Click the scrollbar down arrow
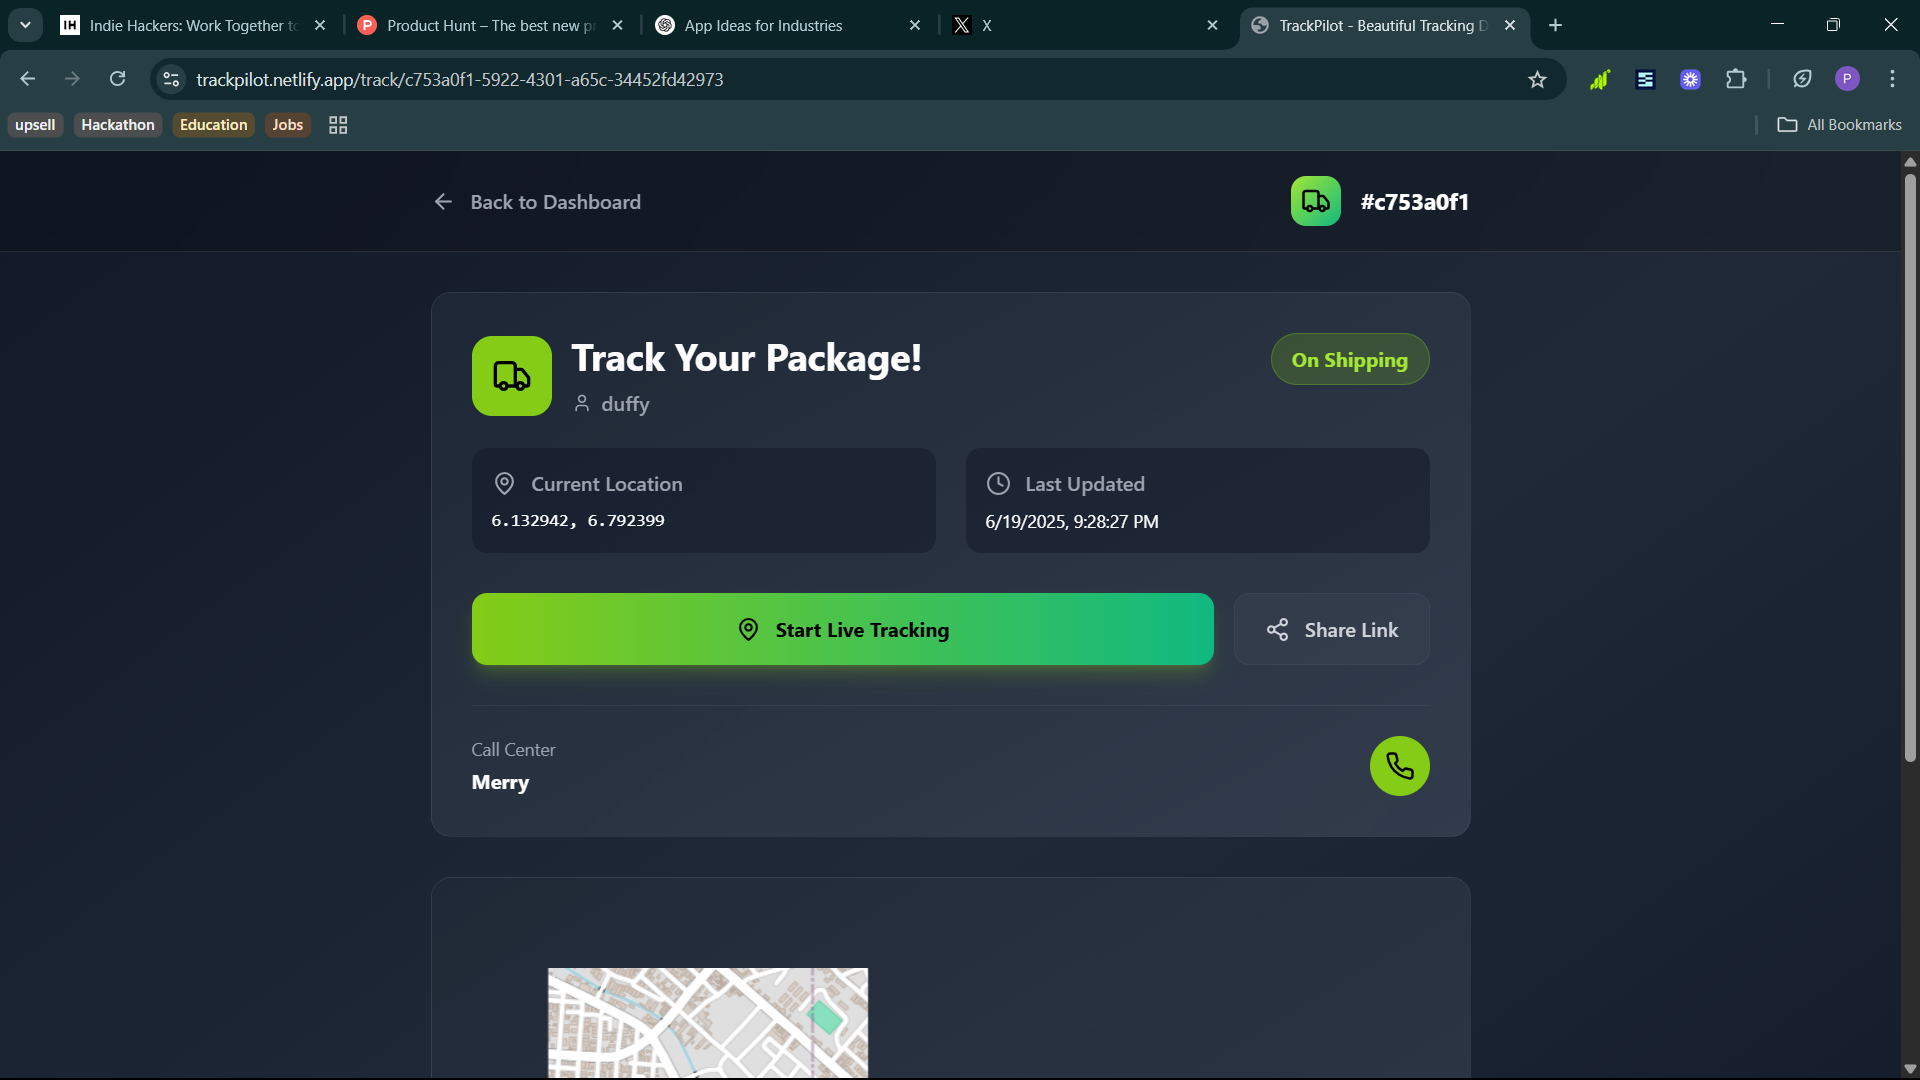 (x=1910, y=1068)
